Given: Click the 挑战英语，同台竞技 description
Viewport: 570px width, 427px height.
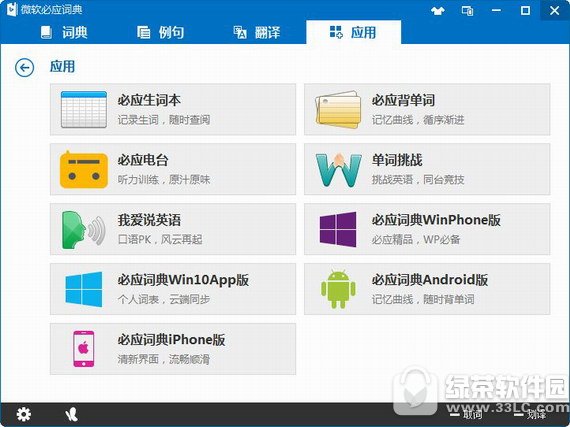Looking at the screenshot, I should coord(418,179).
